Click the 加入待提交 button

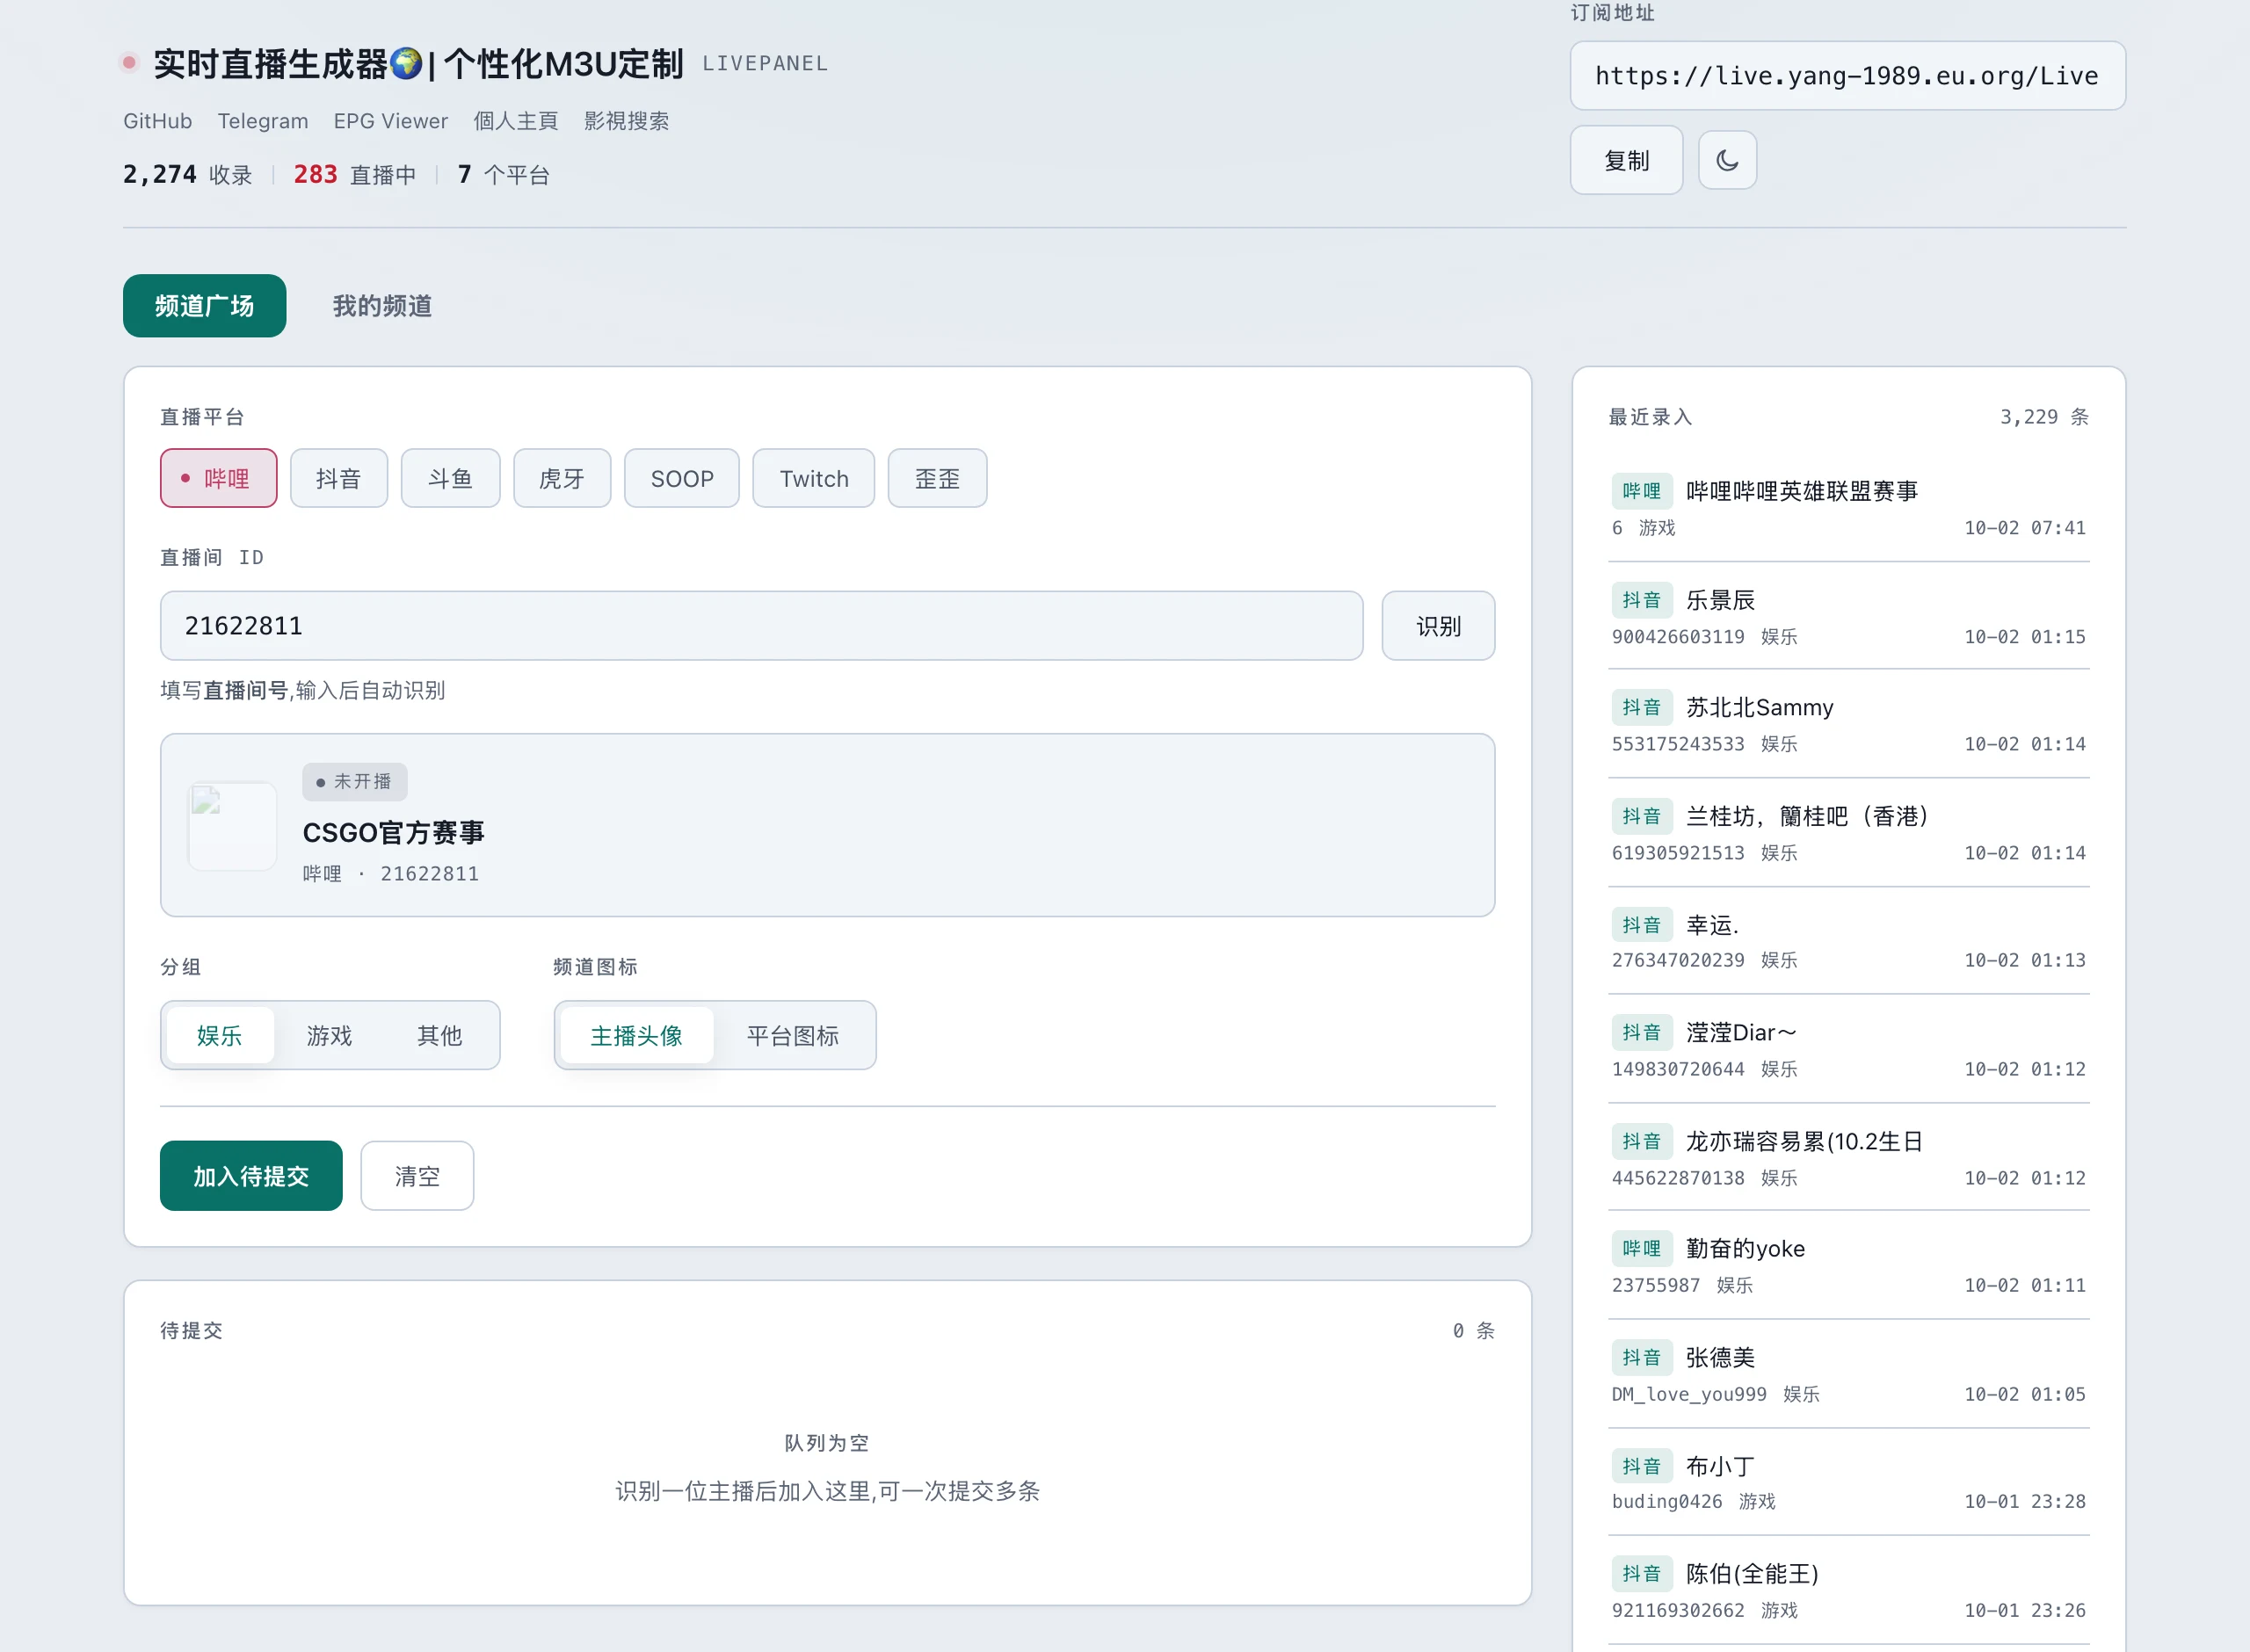(x=251, y=1176)
